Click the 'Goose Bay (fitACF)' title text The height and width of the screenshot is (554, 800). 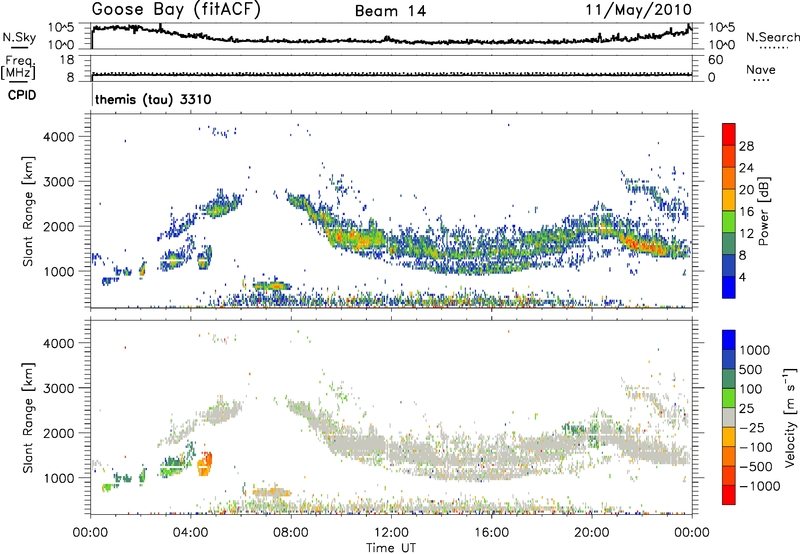tap(176, 10)
